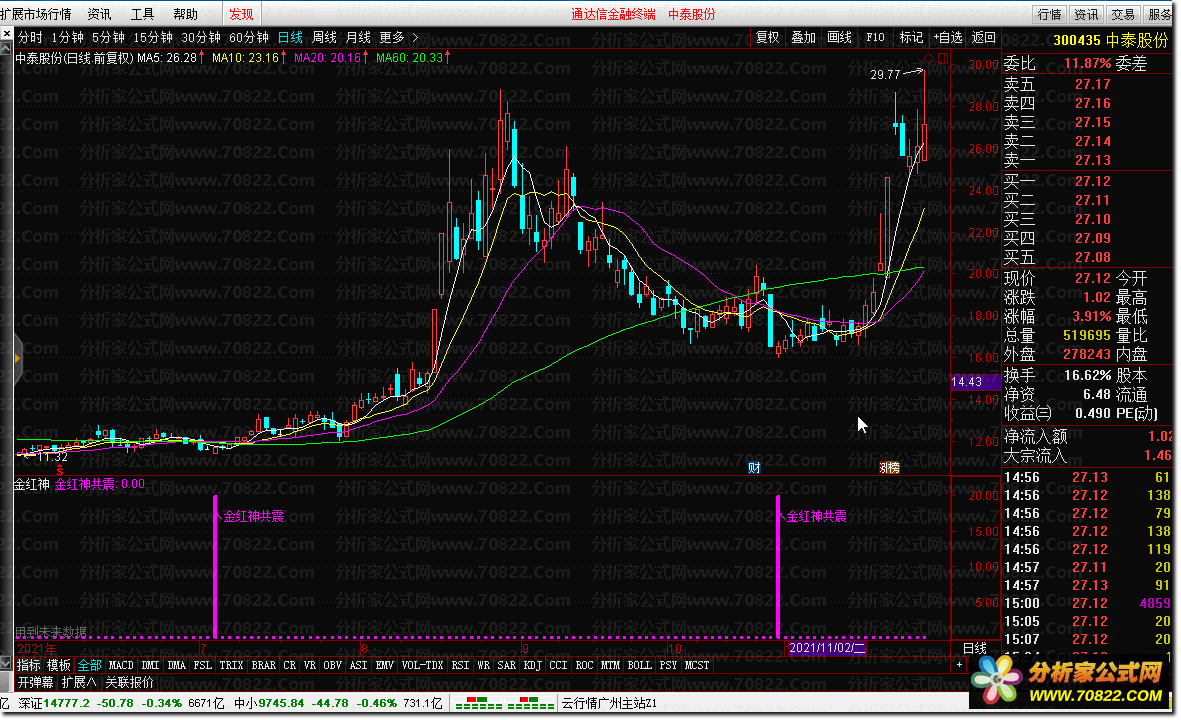Switch to the BRAR indicator

pos(264,665)
